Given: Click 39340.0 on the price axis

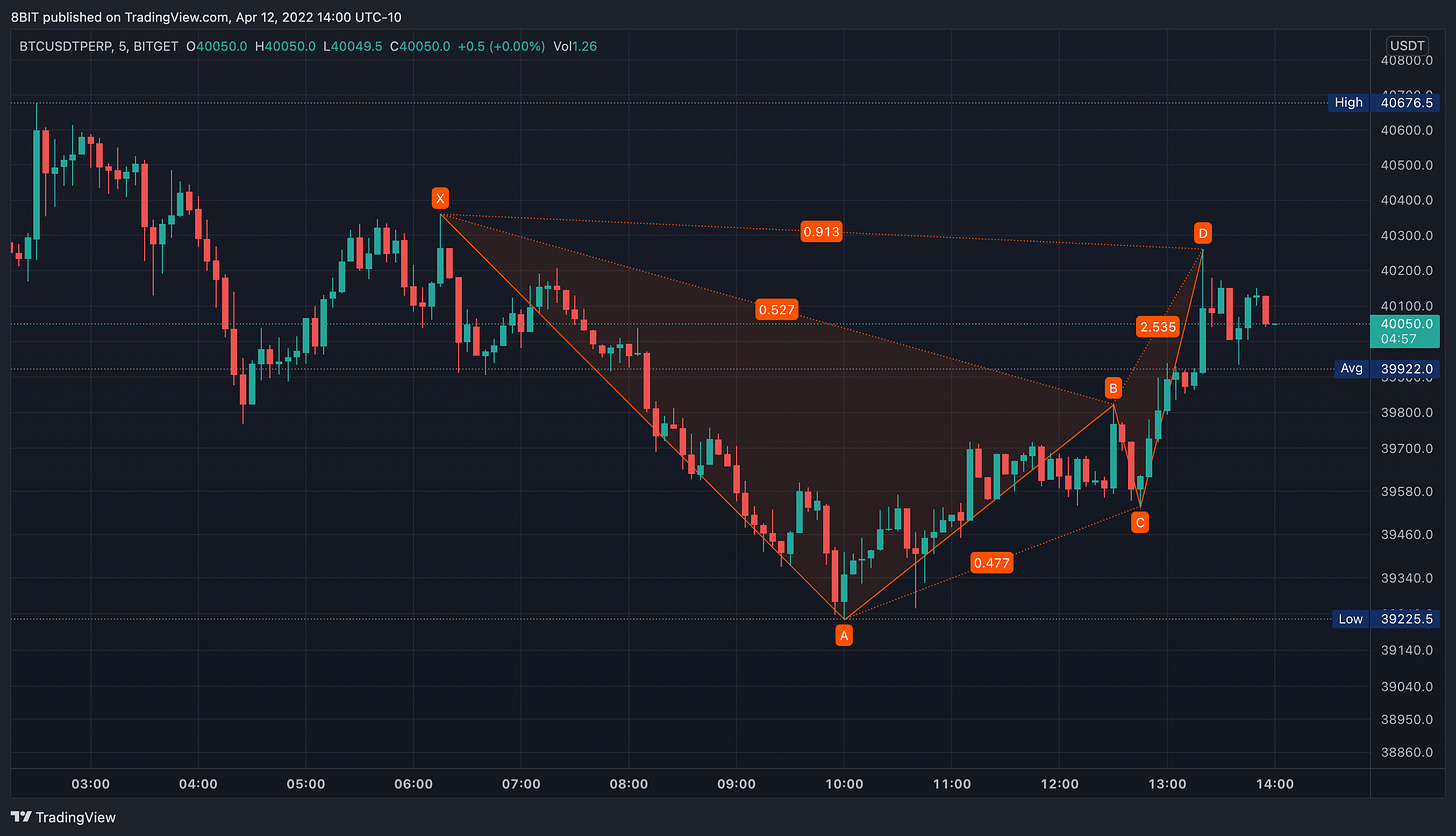Looking at the screenshot, I should point(1406,578).
